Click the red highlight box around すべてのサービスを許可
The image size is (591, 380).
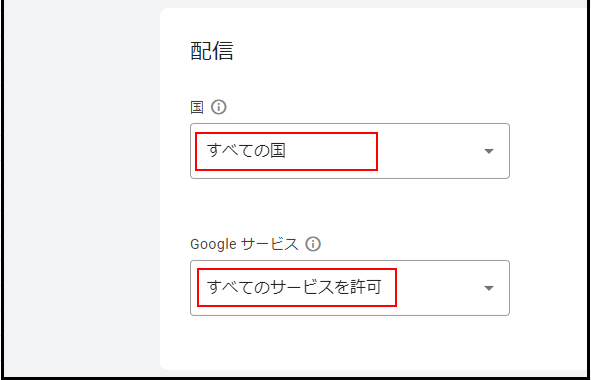297,288
